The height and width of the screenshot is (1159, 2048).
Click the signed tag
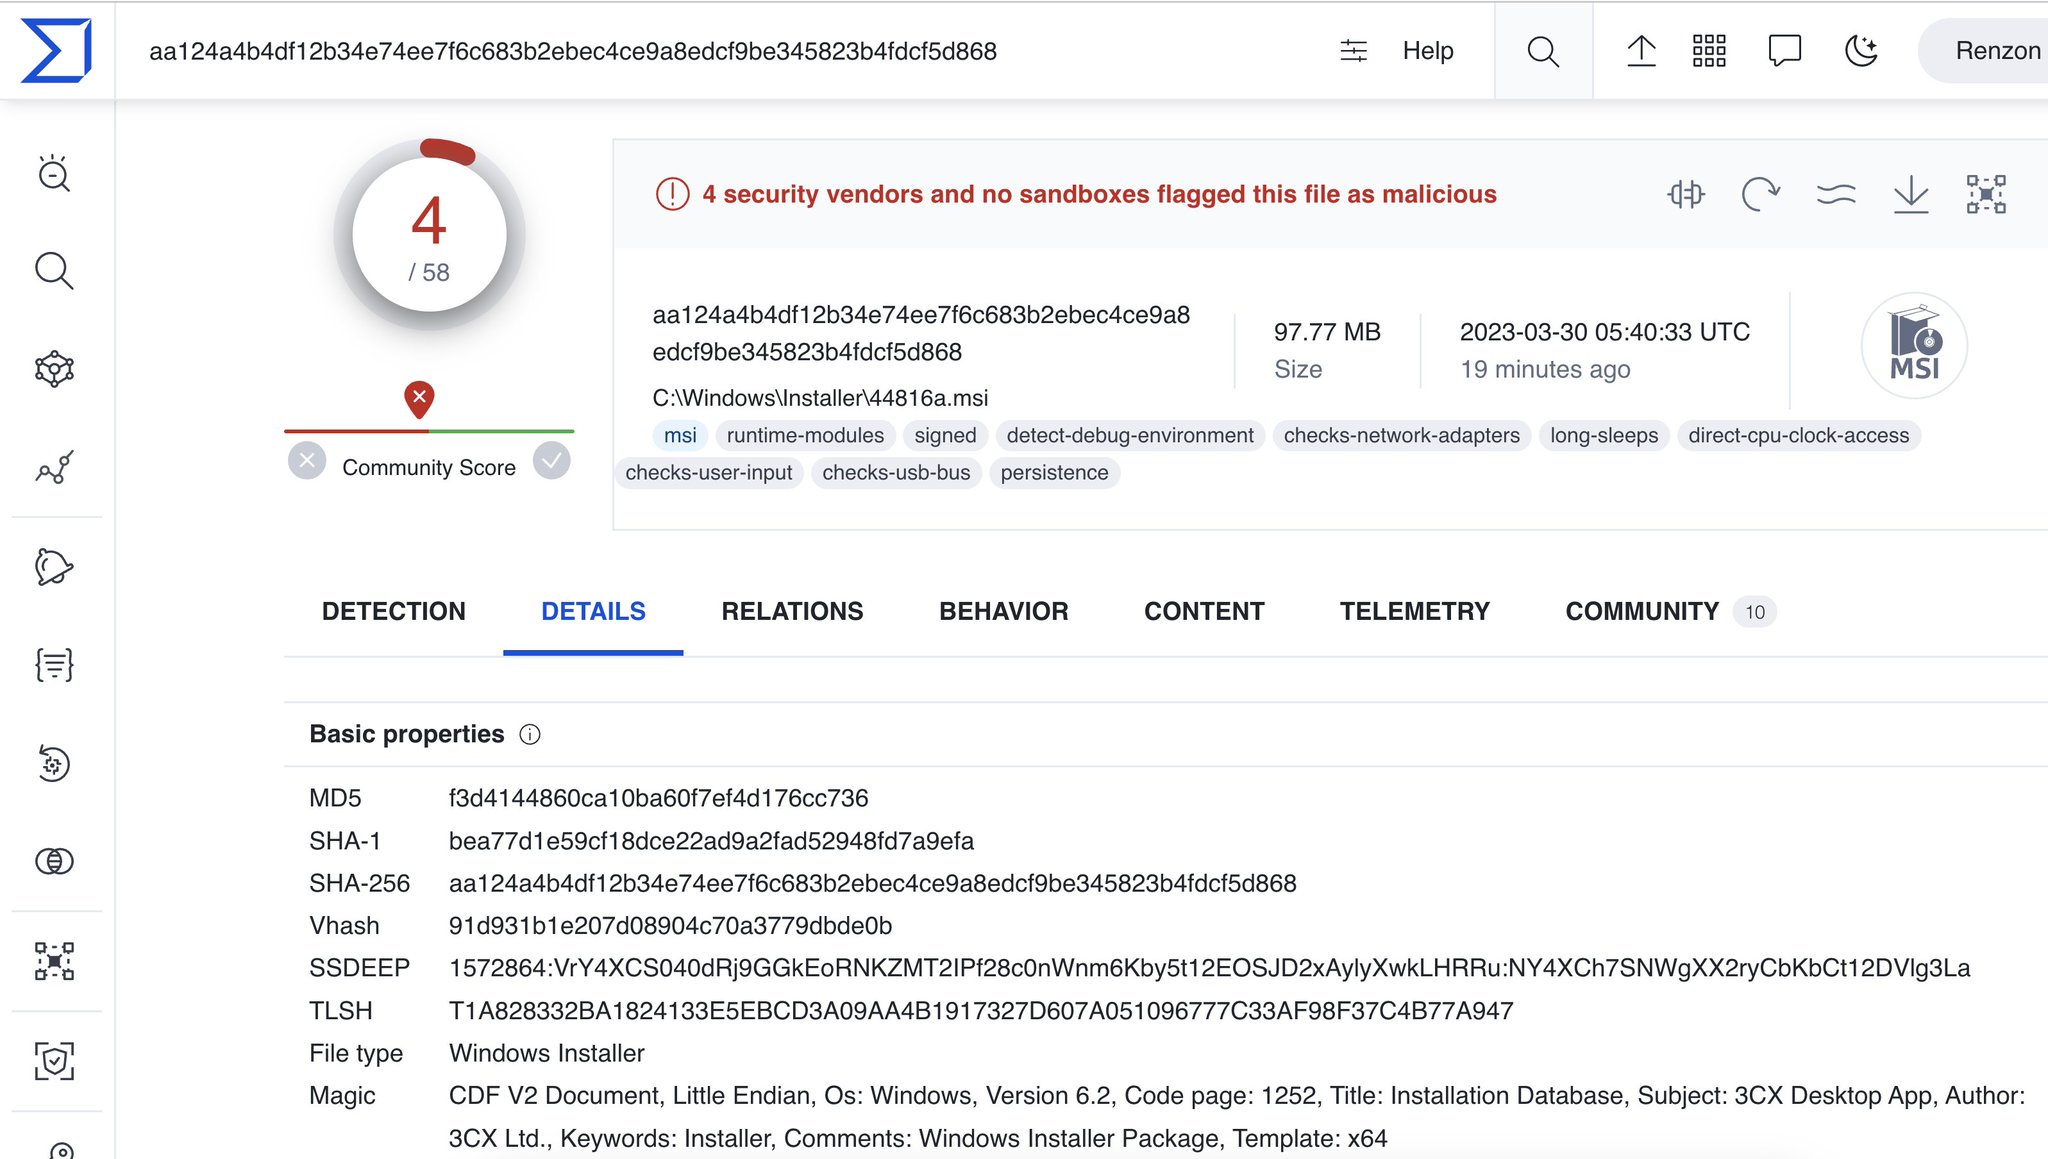click(945, 435)
